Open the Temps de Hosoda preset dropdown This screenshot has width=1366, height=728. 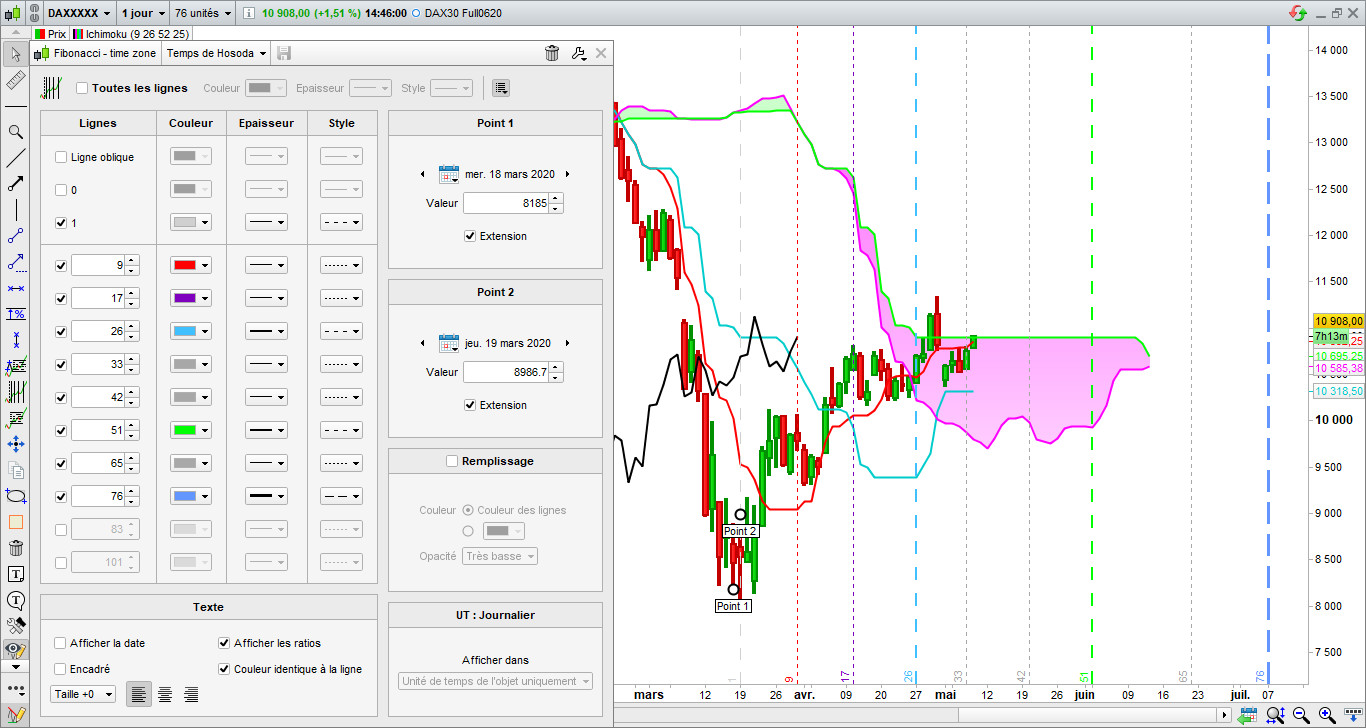tap(217, 53)
